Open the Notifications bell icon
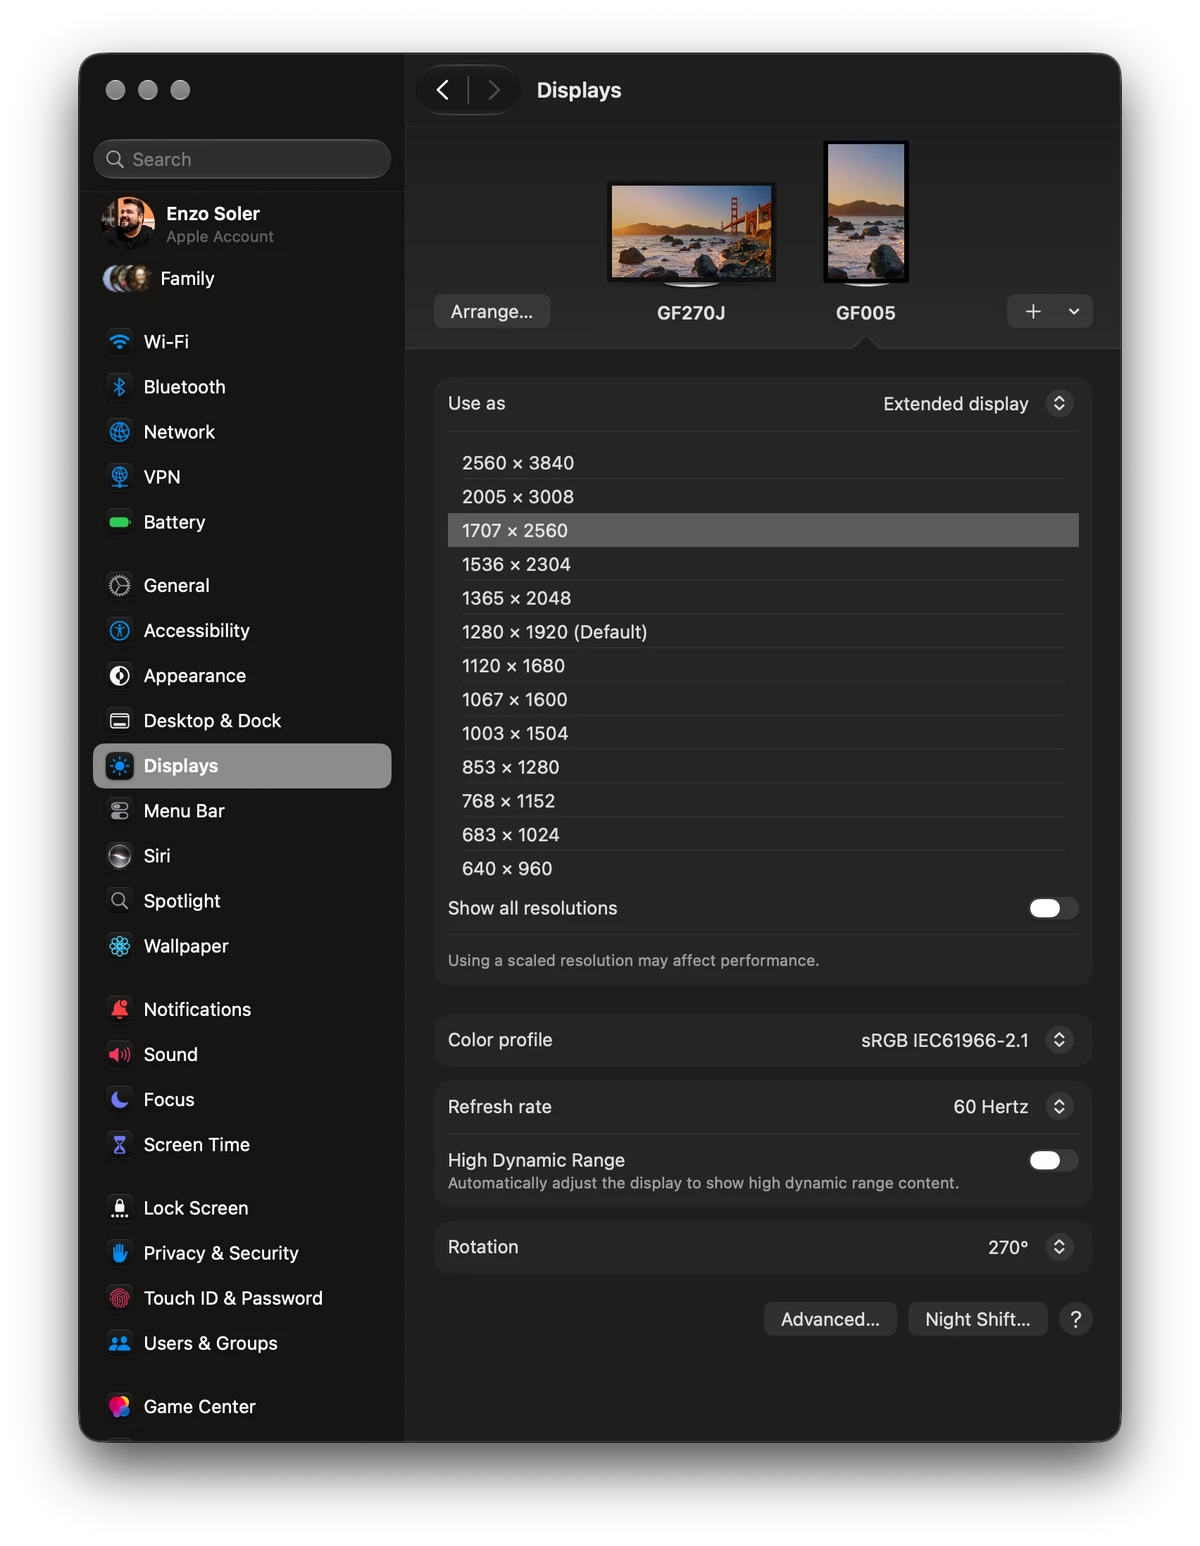 (x=120, y=1010)
